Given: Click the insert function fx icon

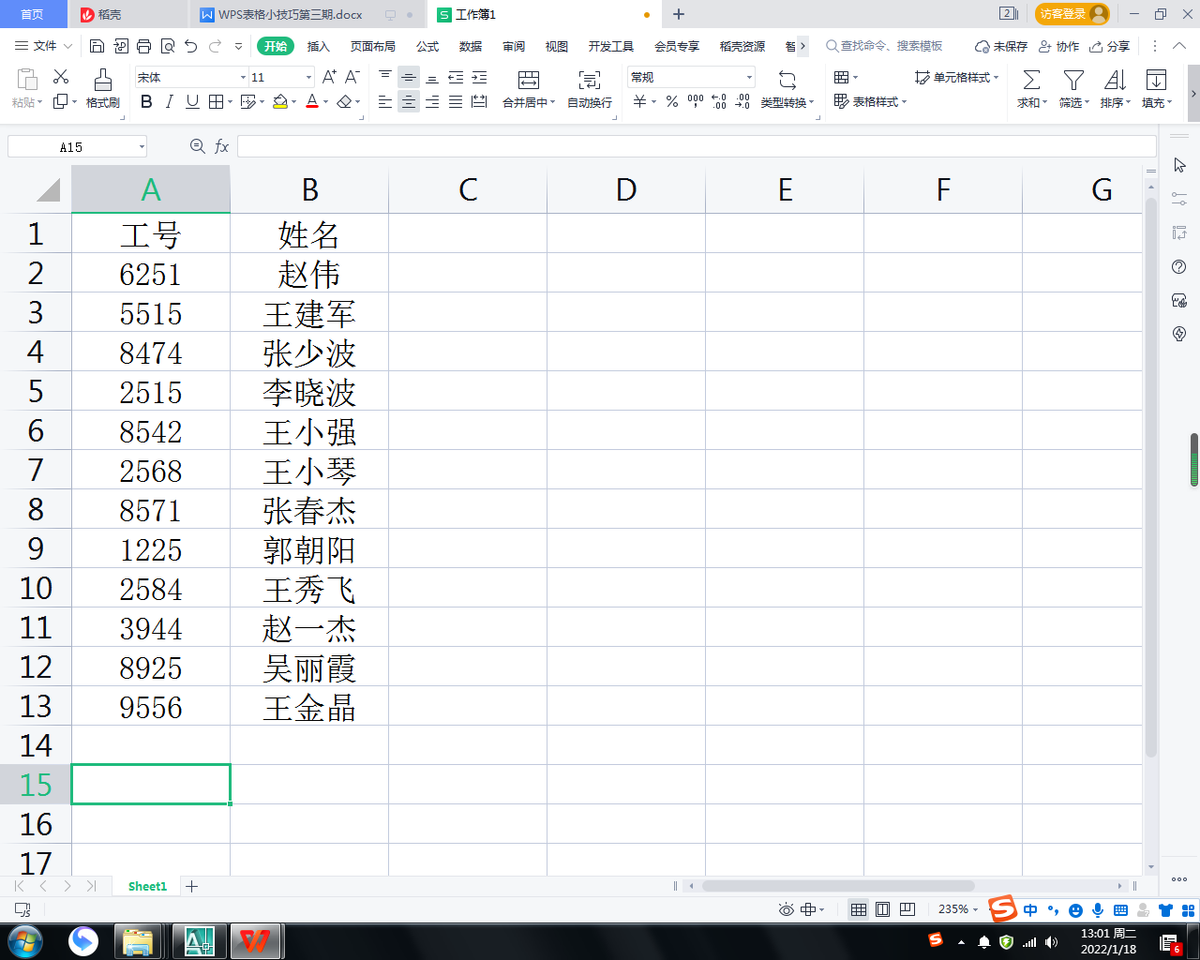Looking at the screenshot, I should [x=222, y=147].
